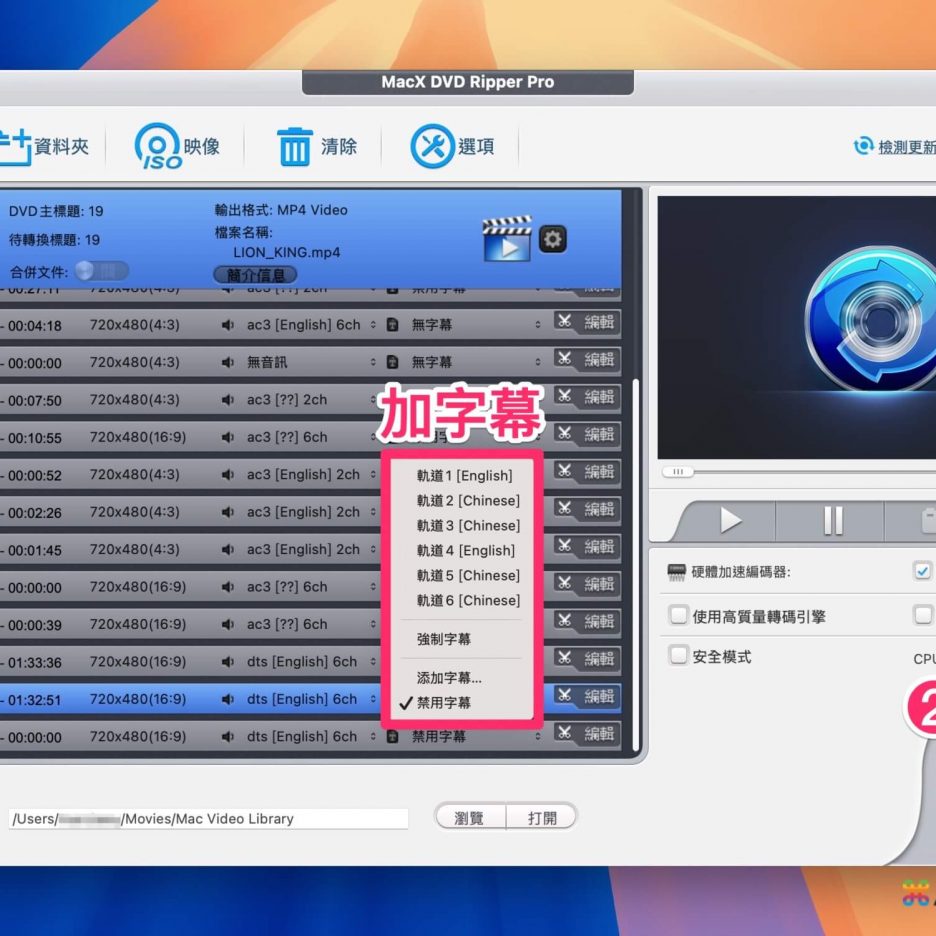Viewport: 936px width, 936px height.
Task: Click the folder add icon
Action: [x=14, y=147]
